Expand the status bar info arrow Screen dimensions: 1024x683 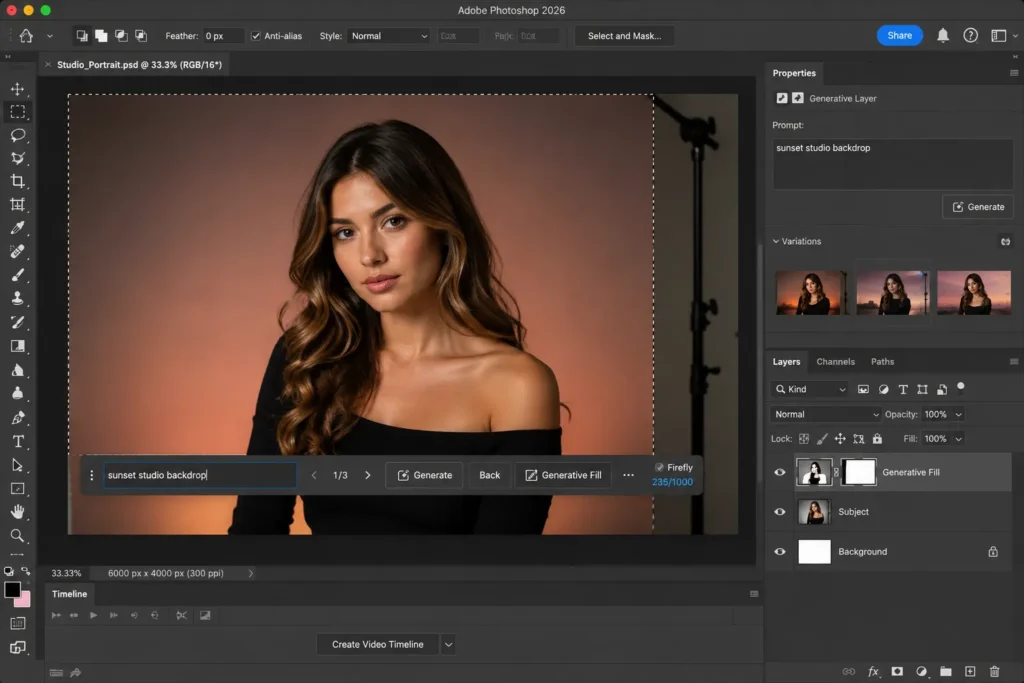click(251, 573)
